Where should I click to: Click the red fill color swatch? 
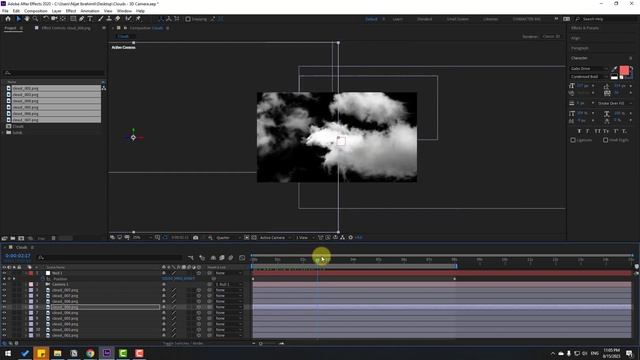point(624,71)
